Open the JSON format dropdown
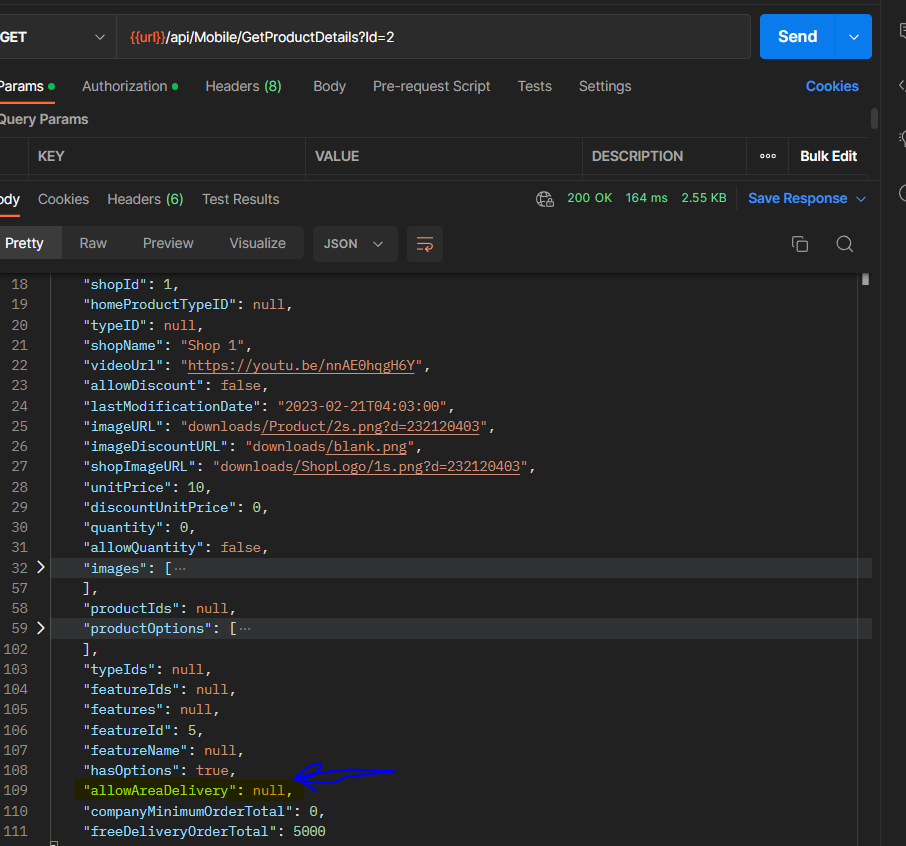The height and width of the screenshot is (846, 906). click(354, 244)
